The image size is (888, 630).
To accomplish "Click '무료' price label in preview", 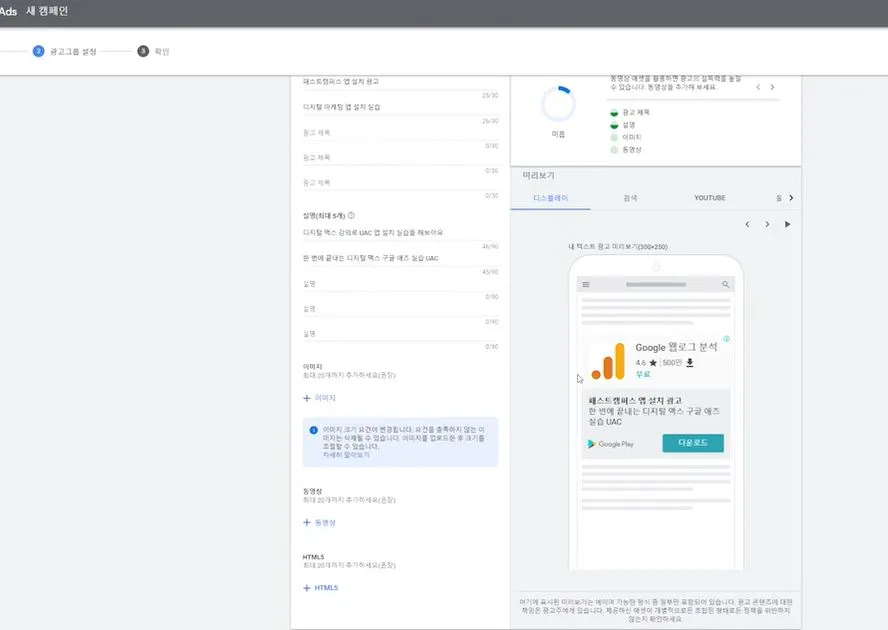I will click(643, 374).
